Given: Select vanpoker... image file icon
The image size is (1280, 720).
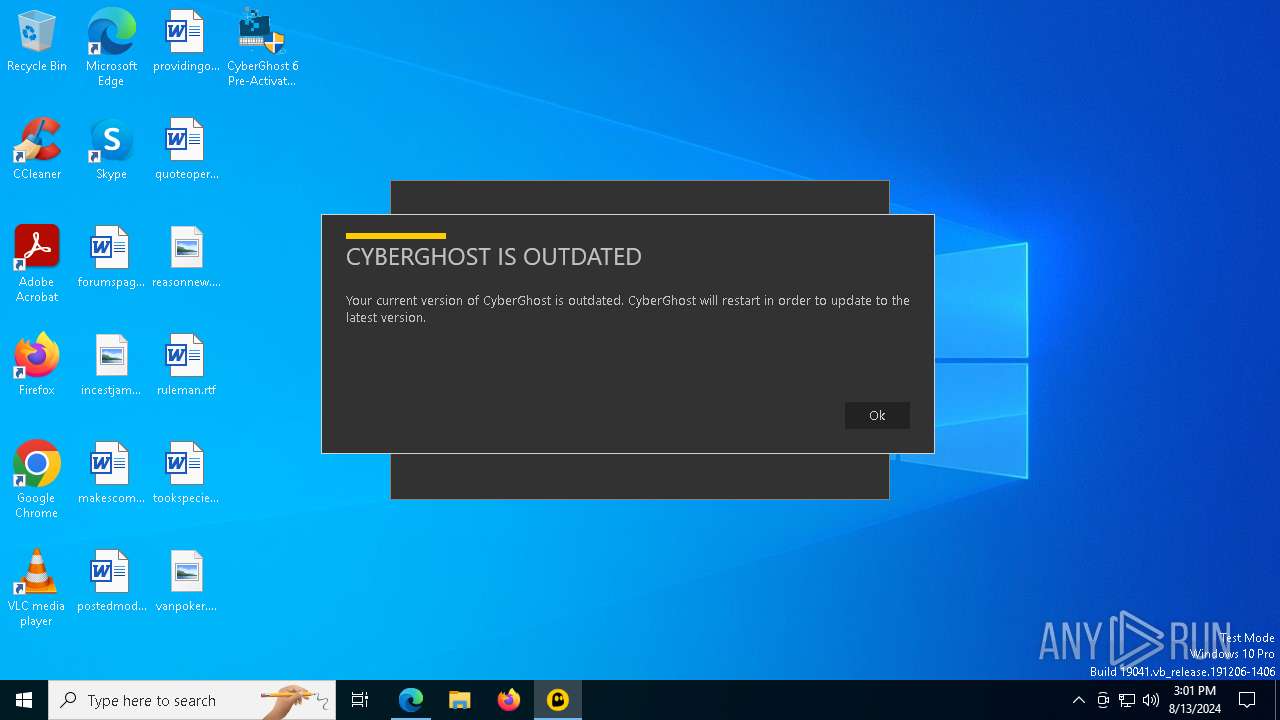Looking at the screenshot, I should point(186,582).
